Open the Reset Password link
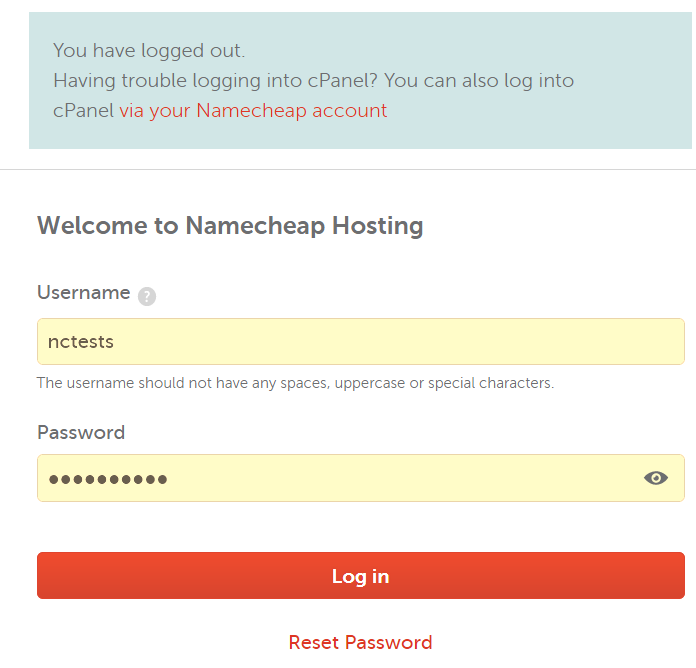Screen dimensions: 696x668 pos(360,642)
